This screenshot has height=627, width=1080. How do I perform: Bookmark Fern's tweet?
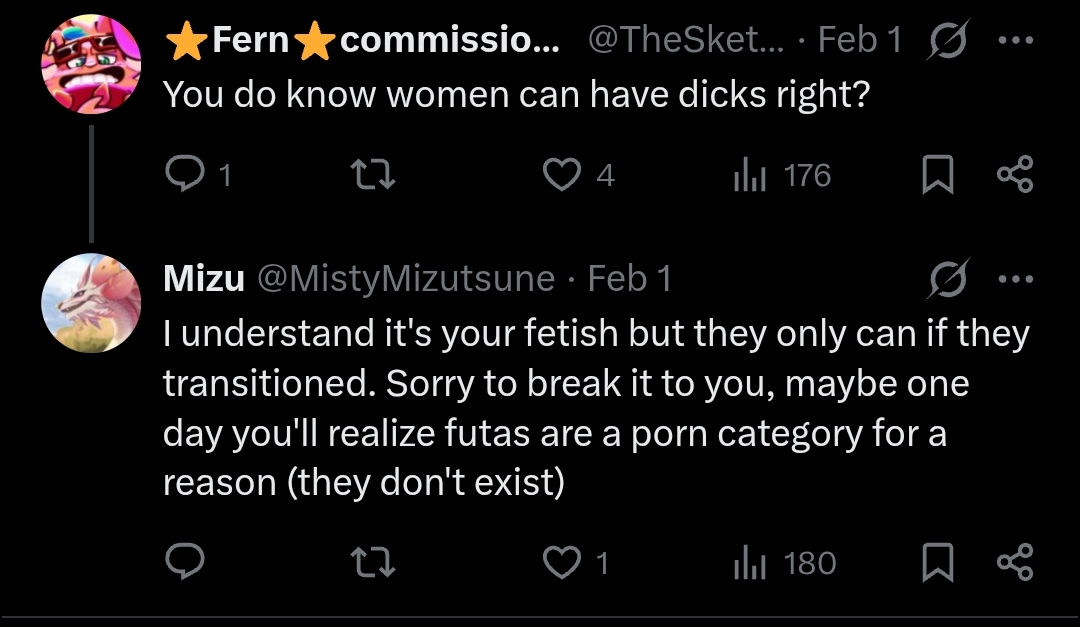click(x=936, y=176)
